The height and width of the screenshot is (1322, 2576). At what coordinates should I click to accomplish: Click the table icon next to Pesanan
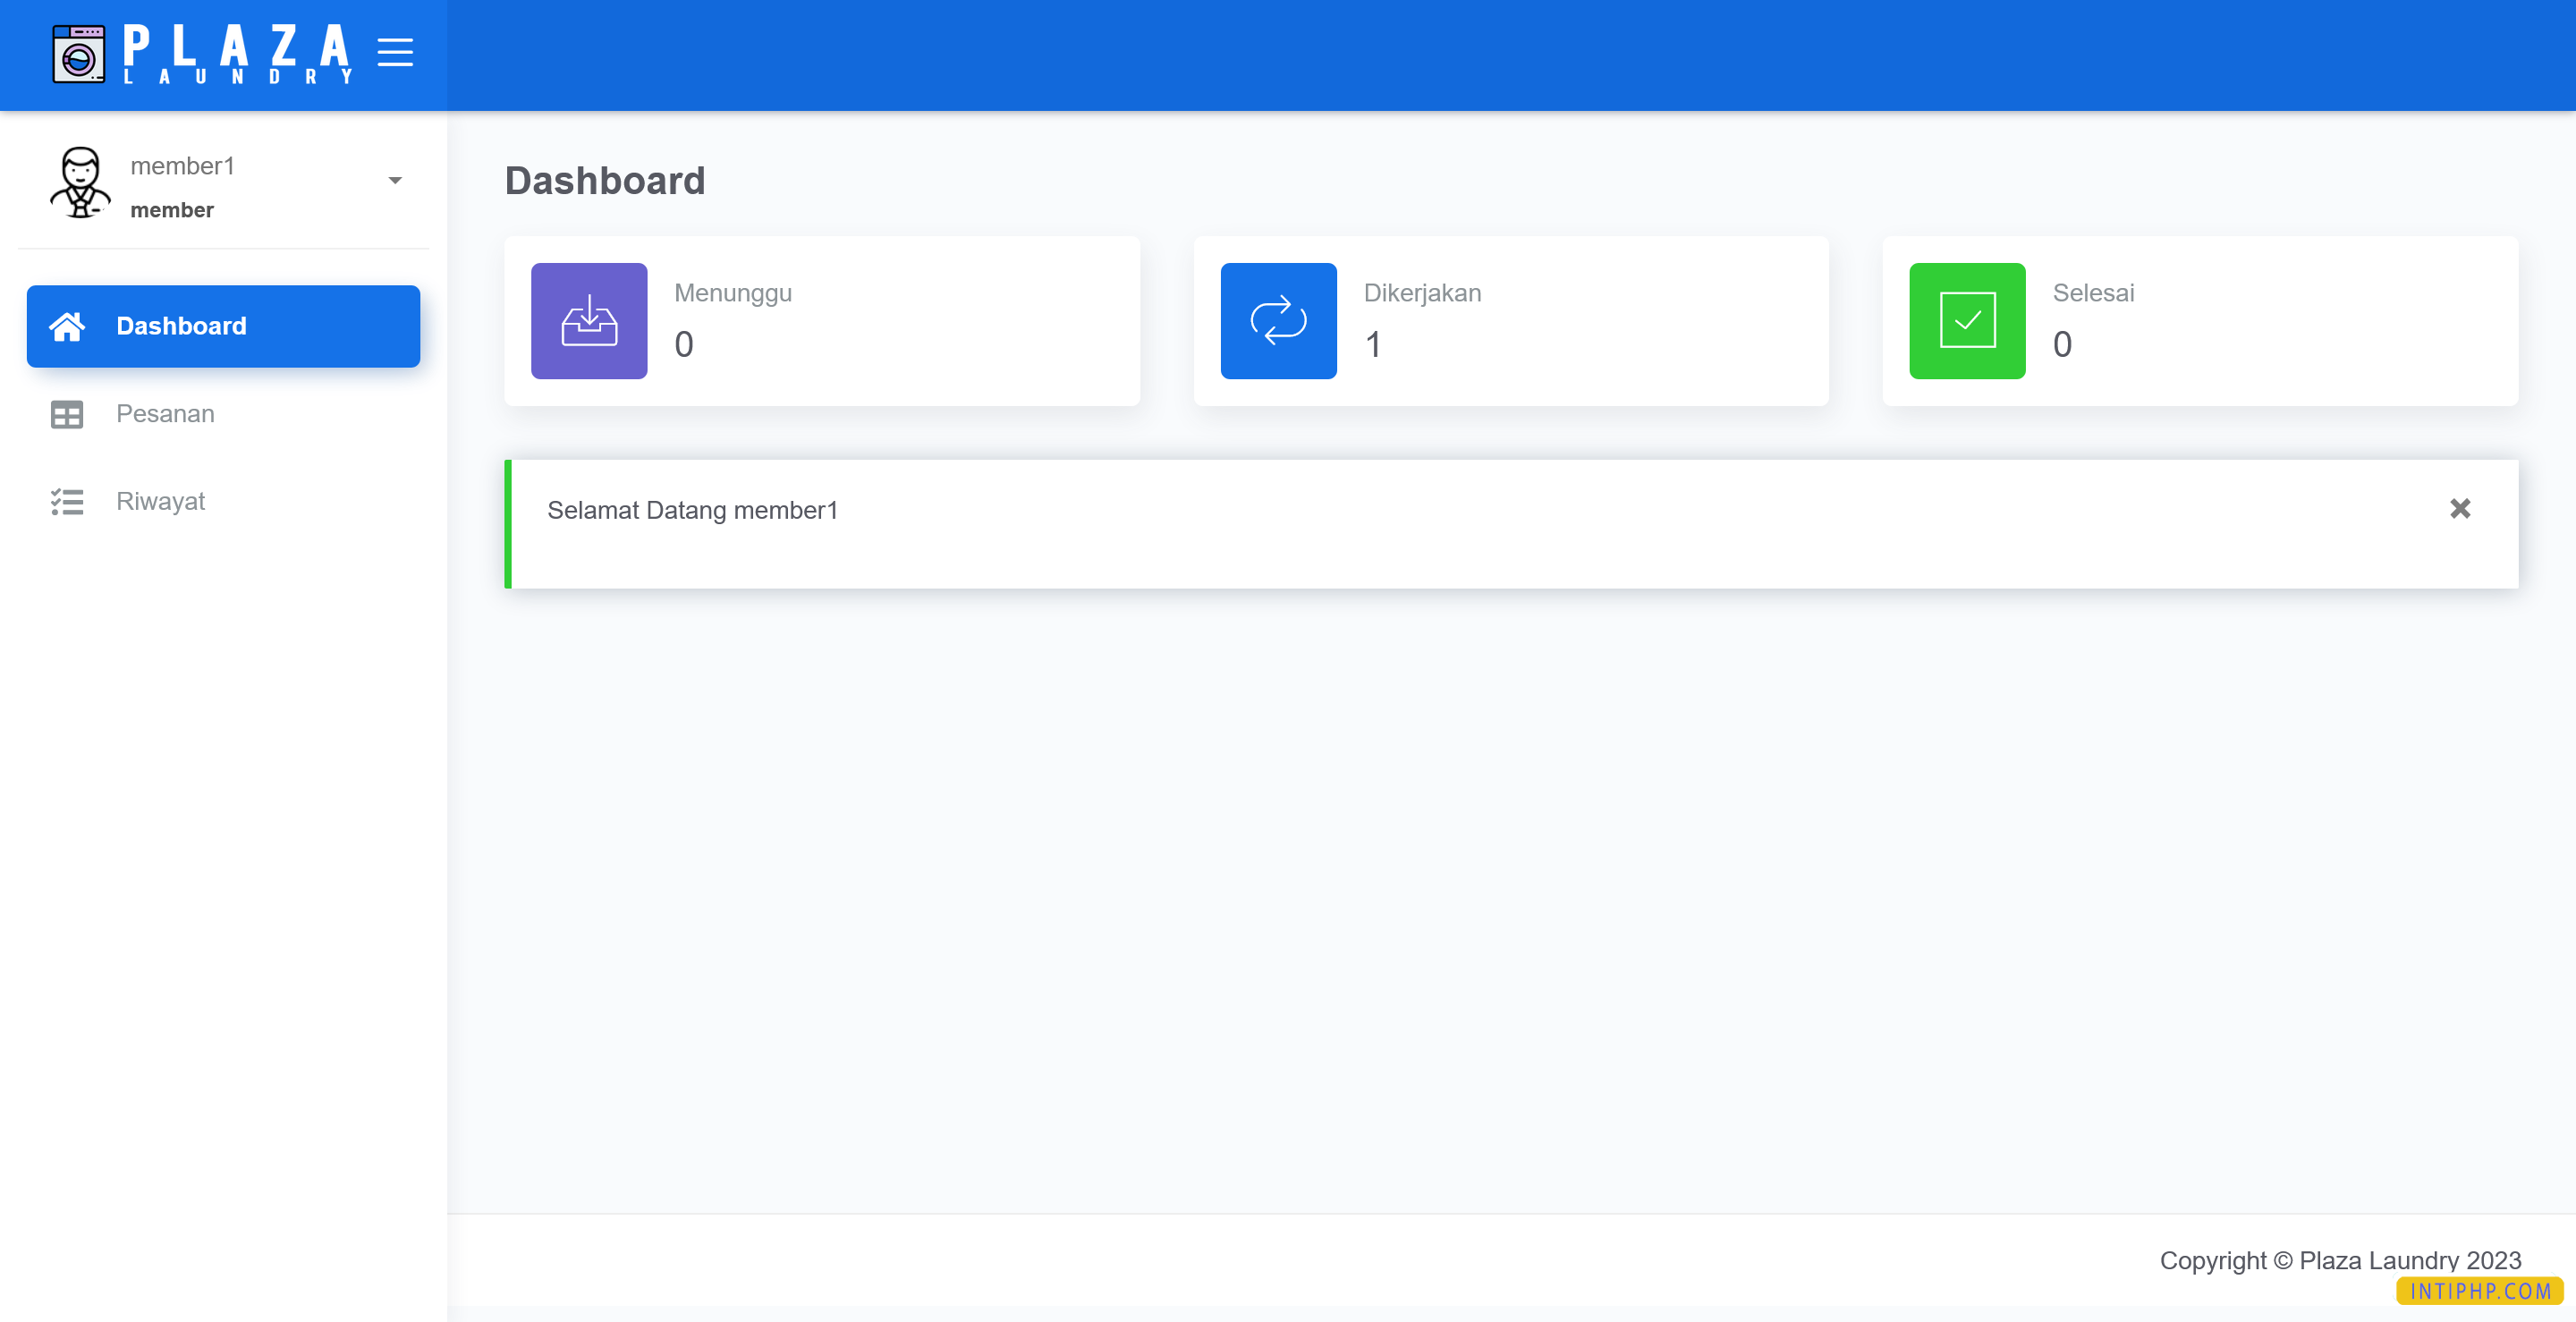66,414
